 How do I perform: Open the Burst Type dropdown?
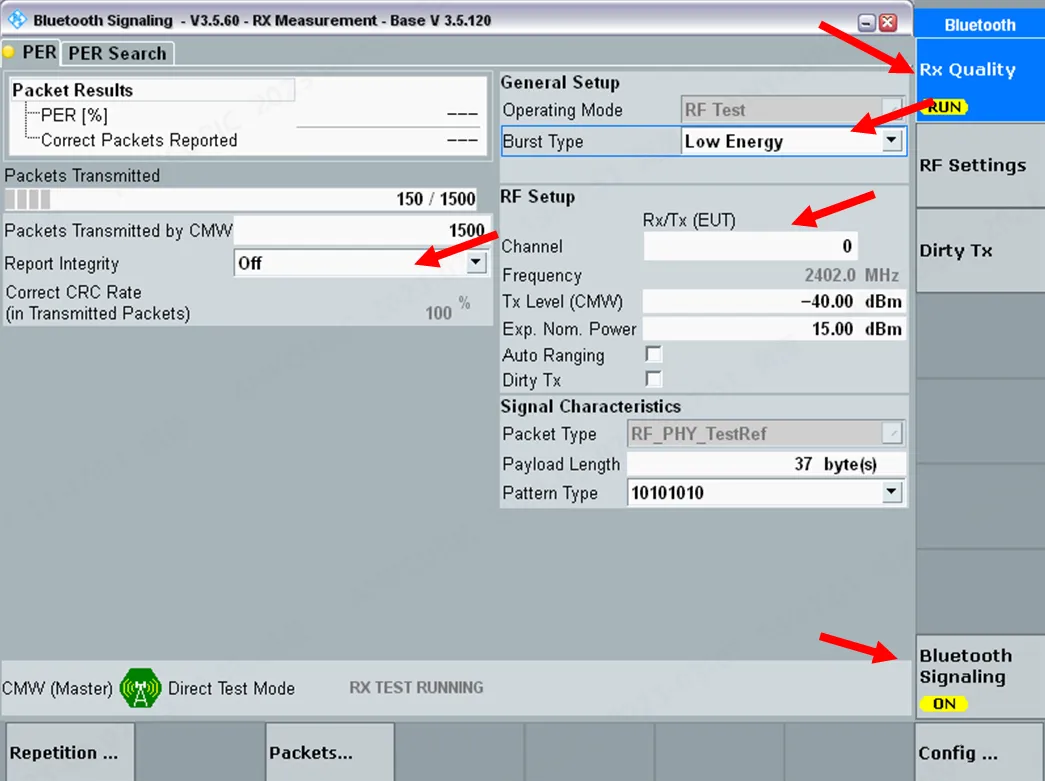click(892, 141)
